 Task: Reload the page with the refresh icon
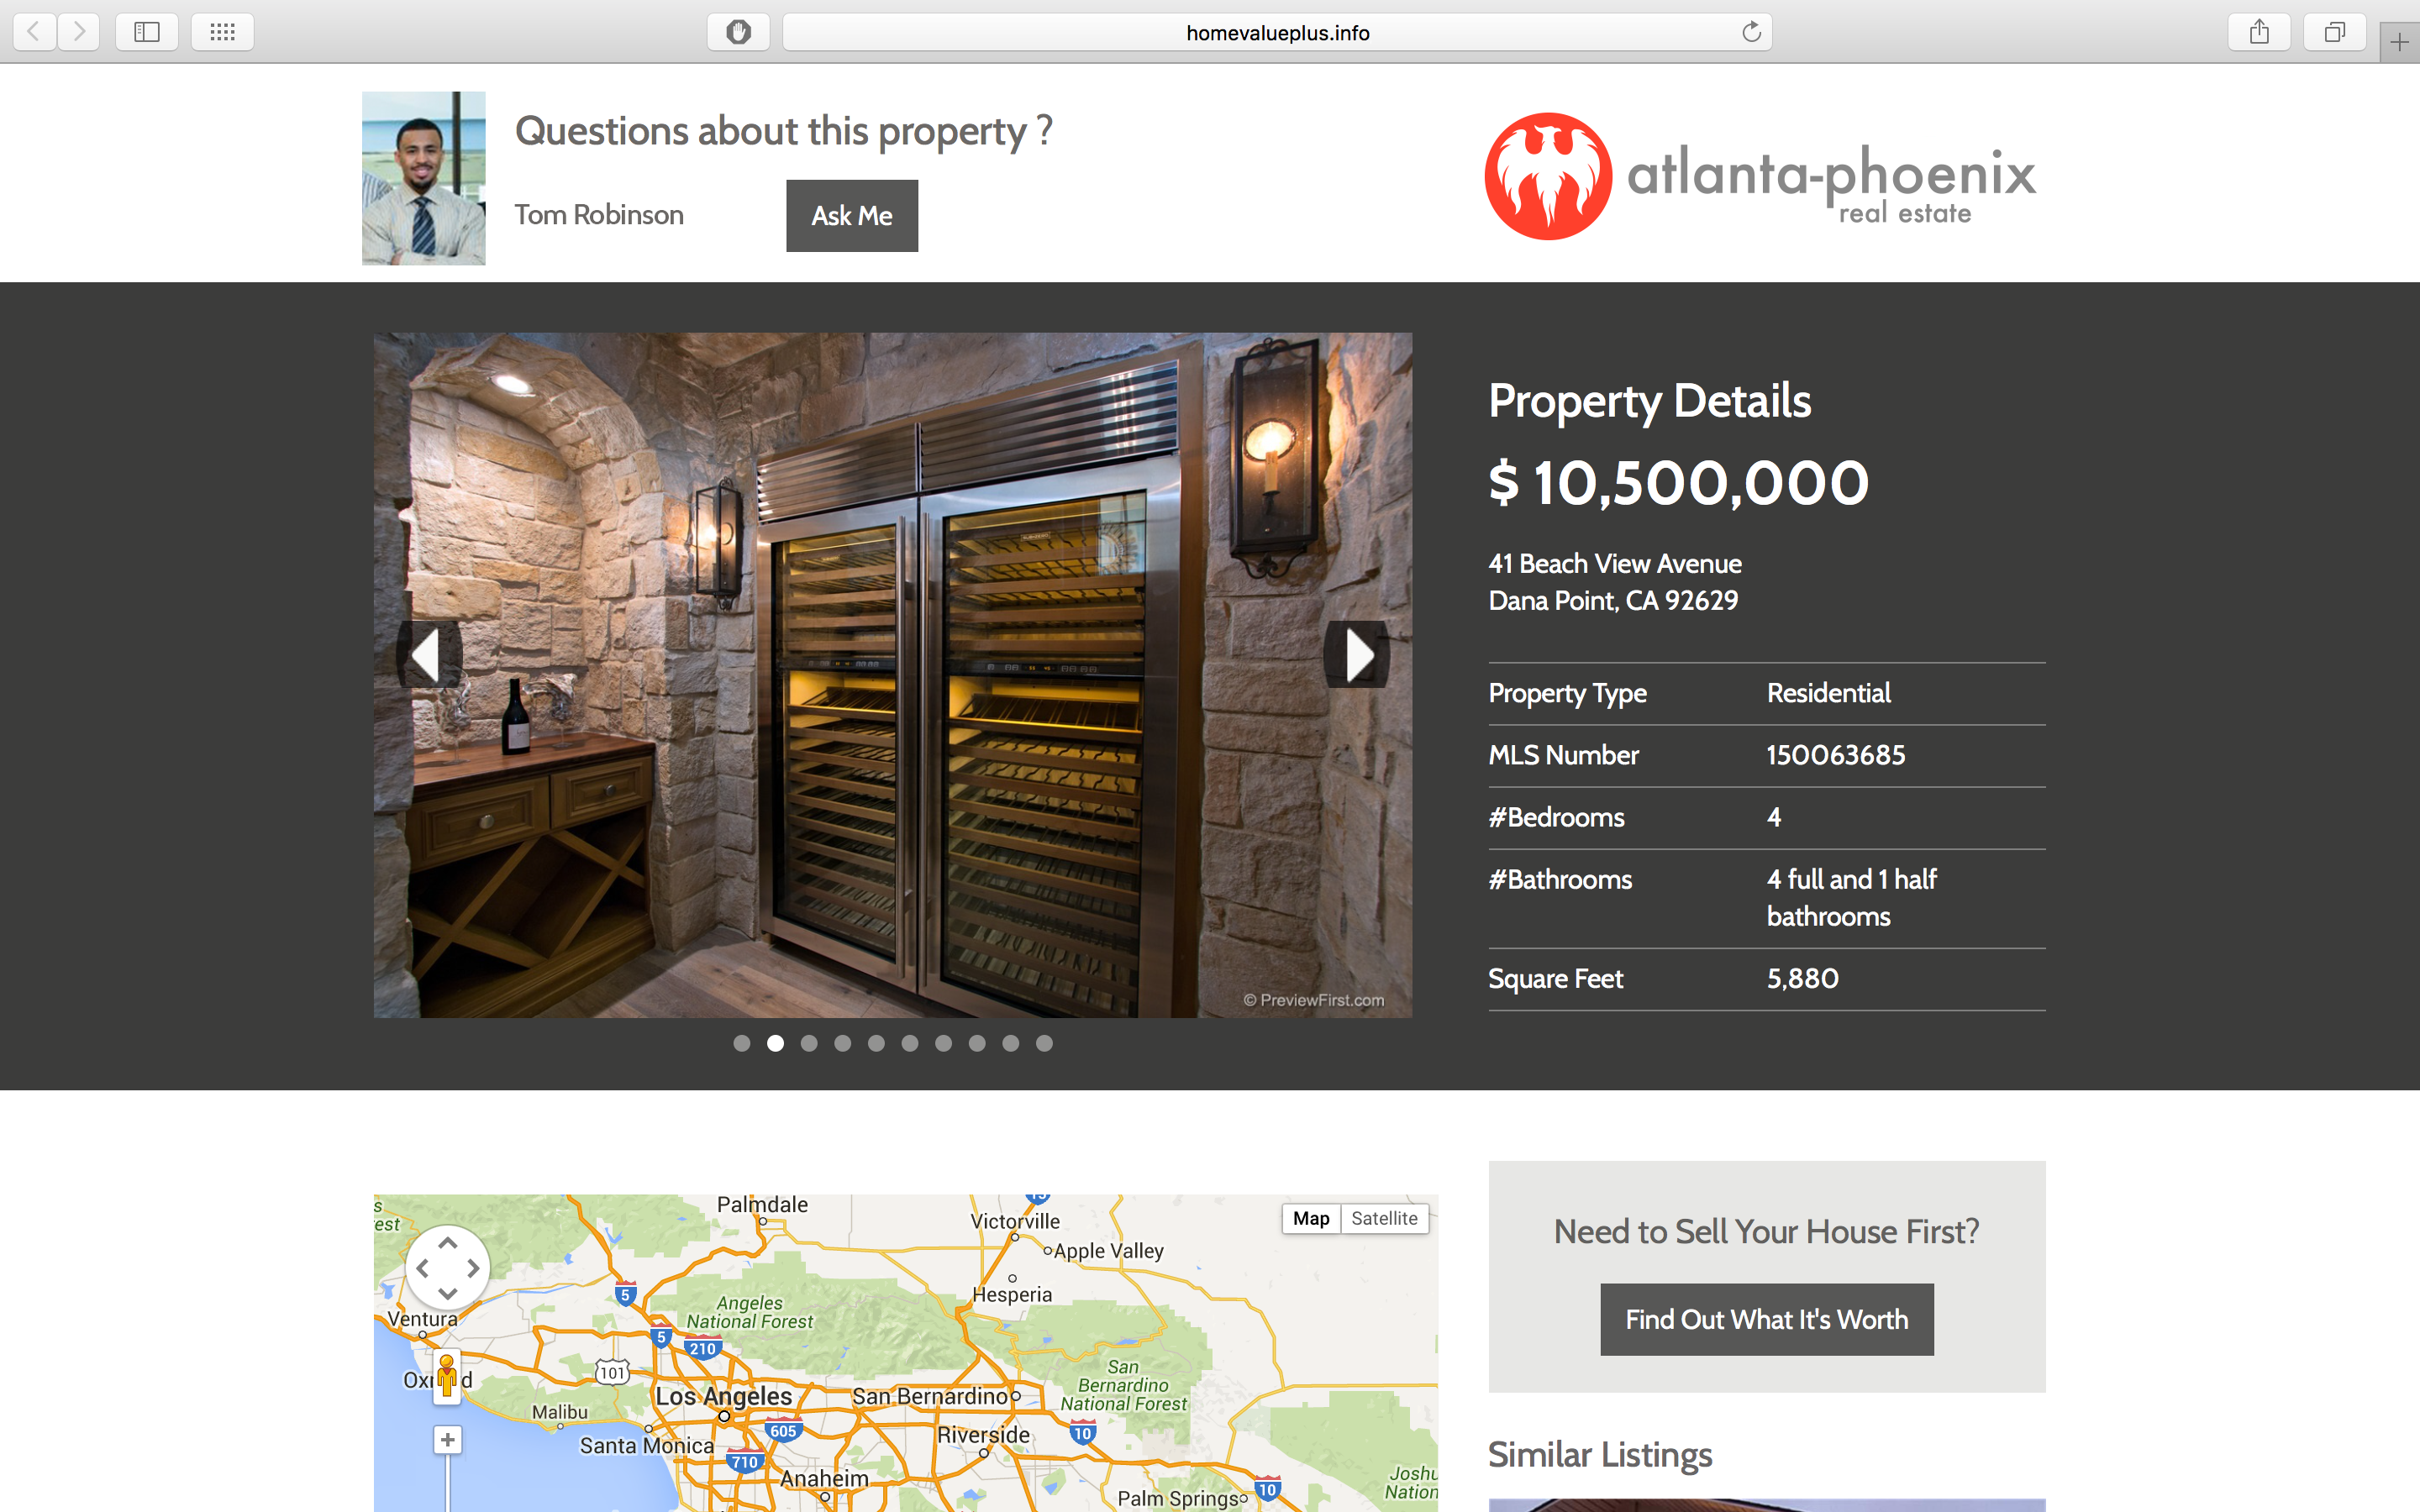pyautogui.click(x=1751, y=32)
